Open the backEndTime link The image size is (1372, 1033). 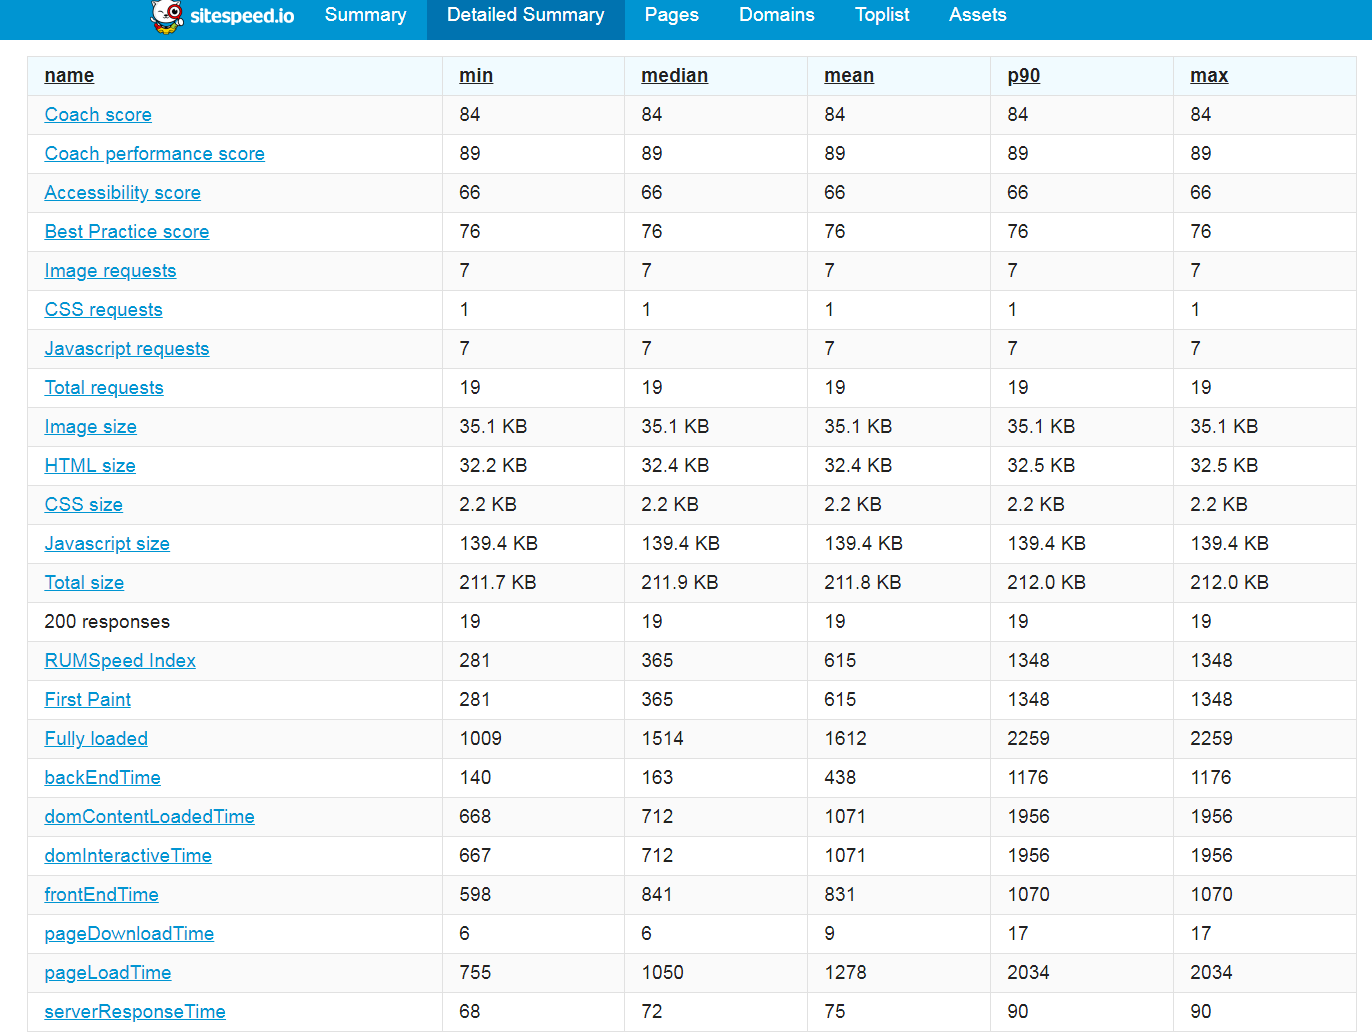pos(103,778)
